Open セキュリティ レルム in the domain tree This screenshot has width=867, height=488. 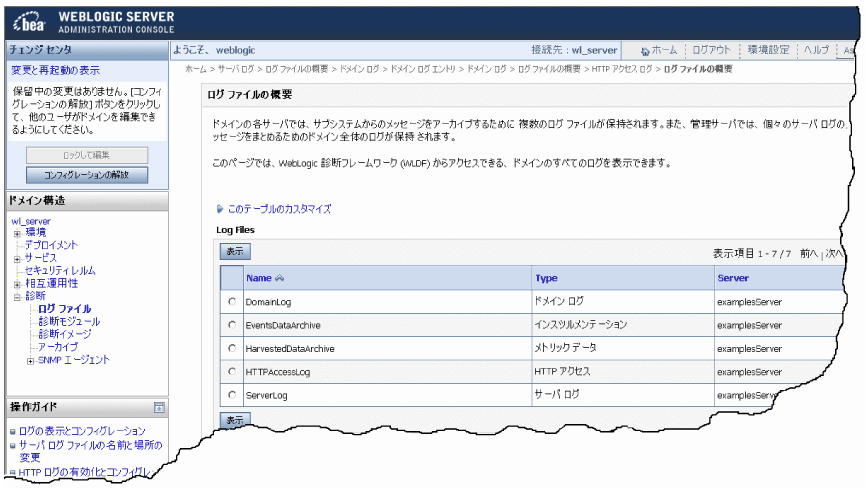[60, 271]
